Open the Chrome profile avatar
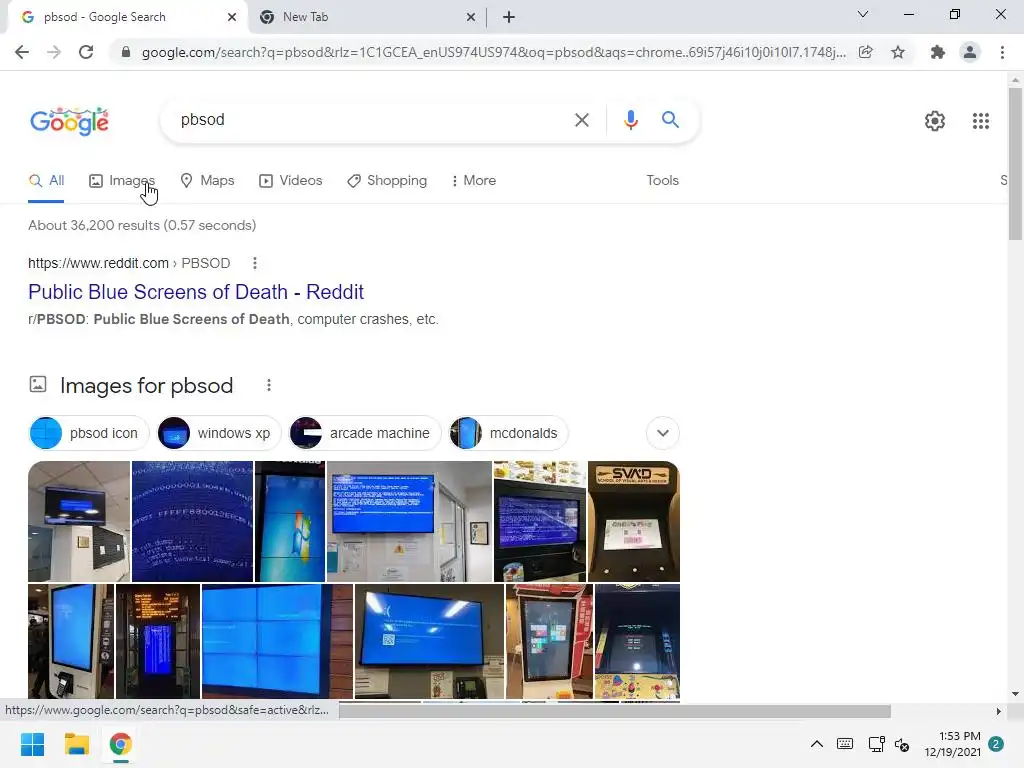Screen dimensions: 1024x768 pos(970,52)
